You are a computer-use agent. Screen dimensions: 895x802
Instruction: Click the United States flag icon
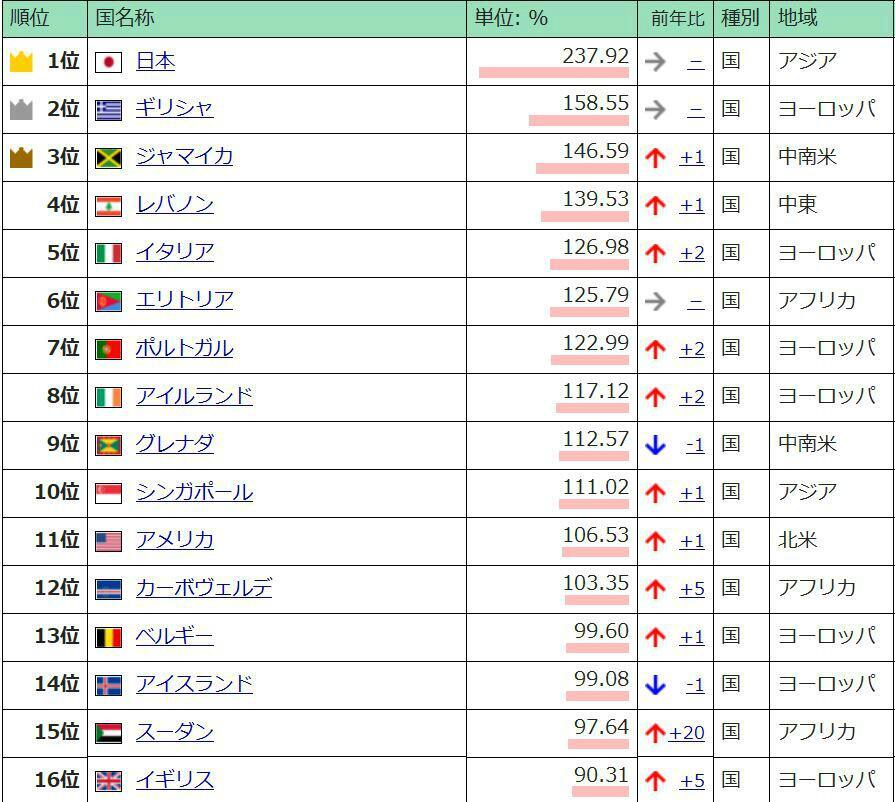pyautogui.click(x=108, y=542)
